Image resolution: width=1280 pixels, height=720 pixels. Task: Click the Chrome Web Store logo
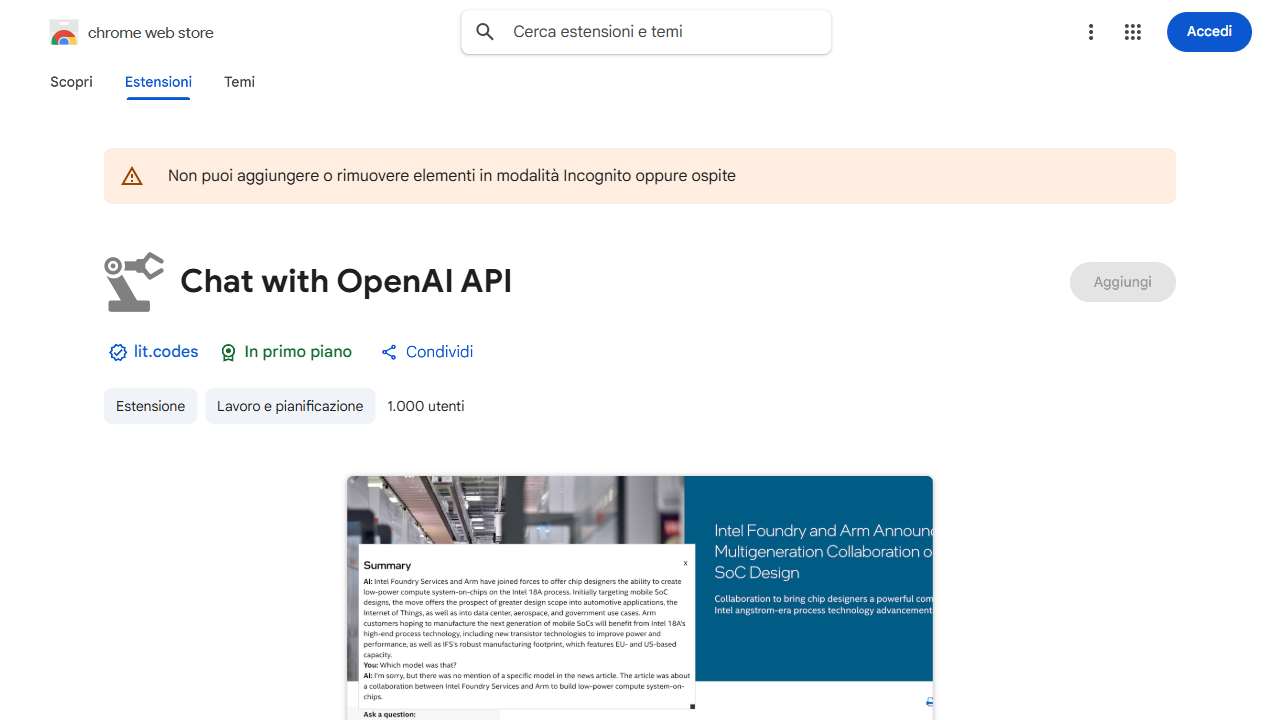(x=63, y=32)
